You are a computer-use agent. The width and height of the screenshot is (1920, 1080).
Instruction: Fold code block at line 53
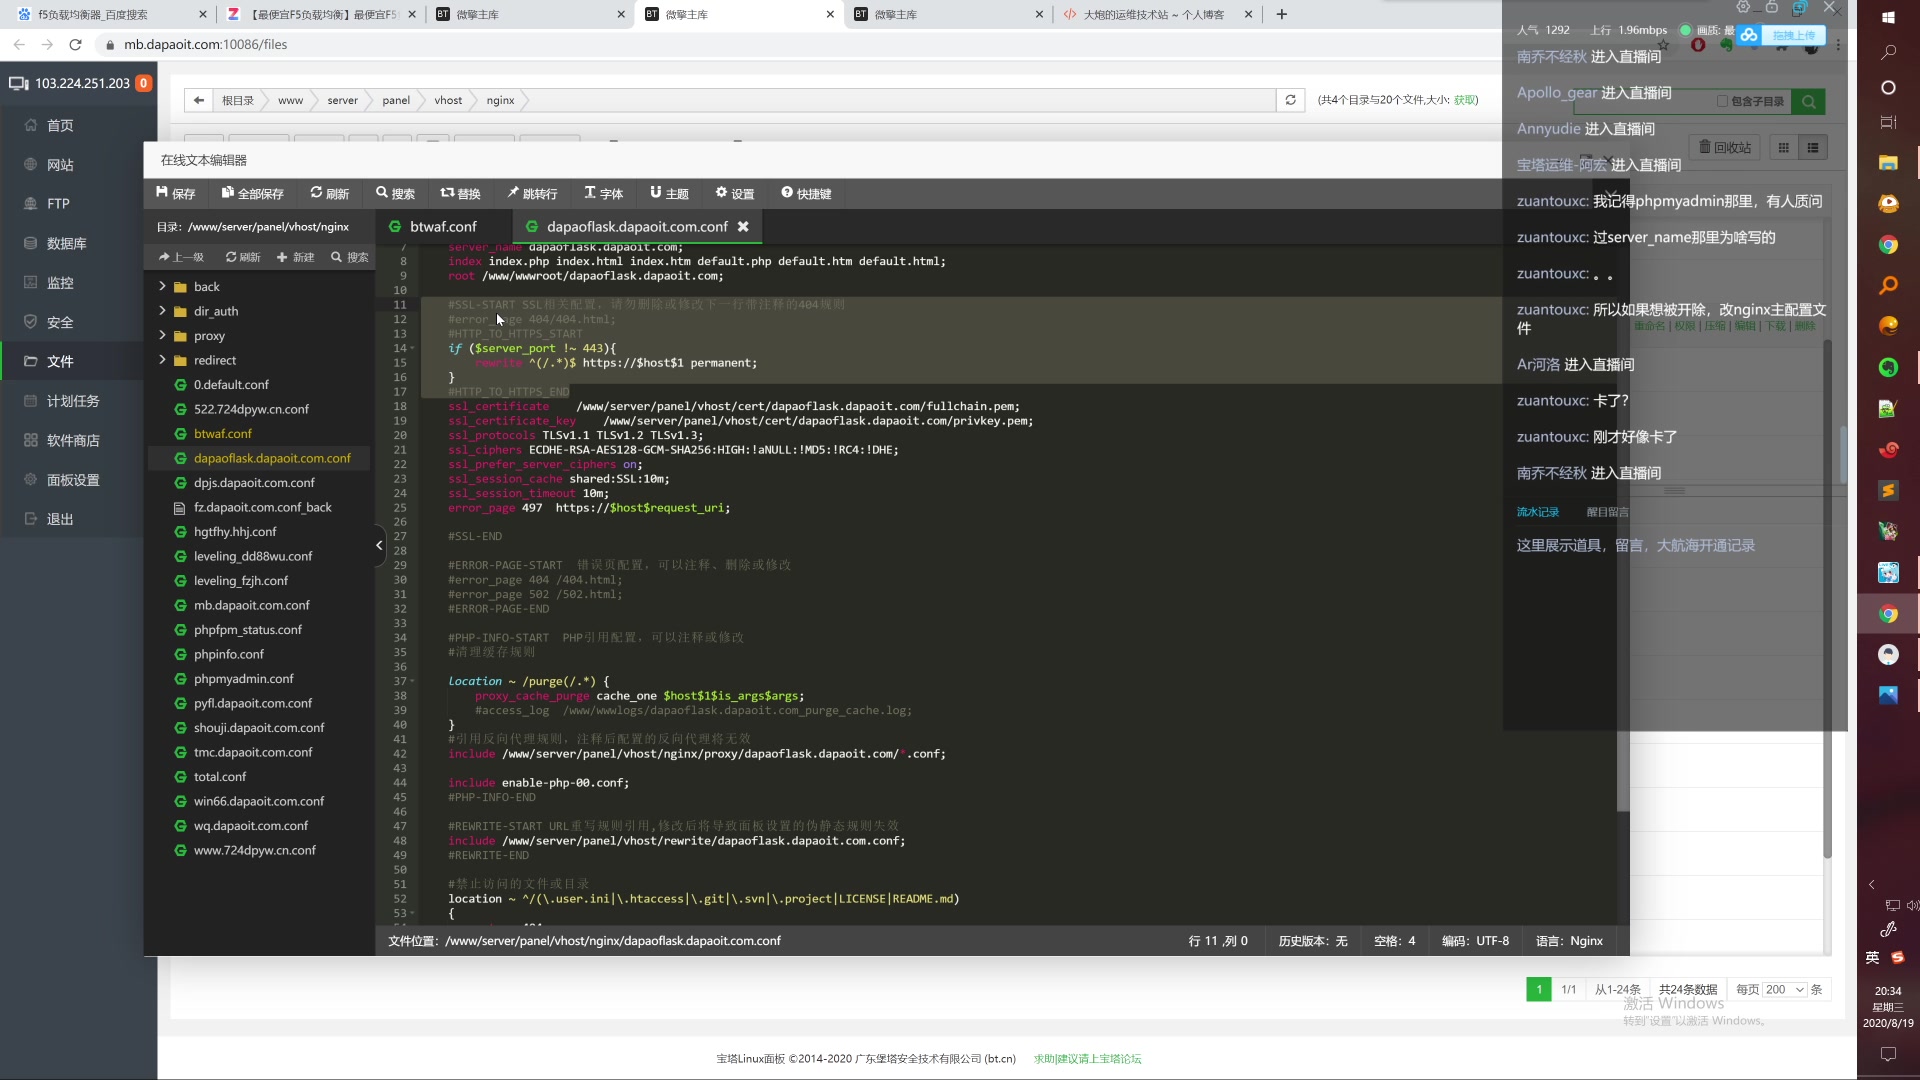click(412, 914)
